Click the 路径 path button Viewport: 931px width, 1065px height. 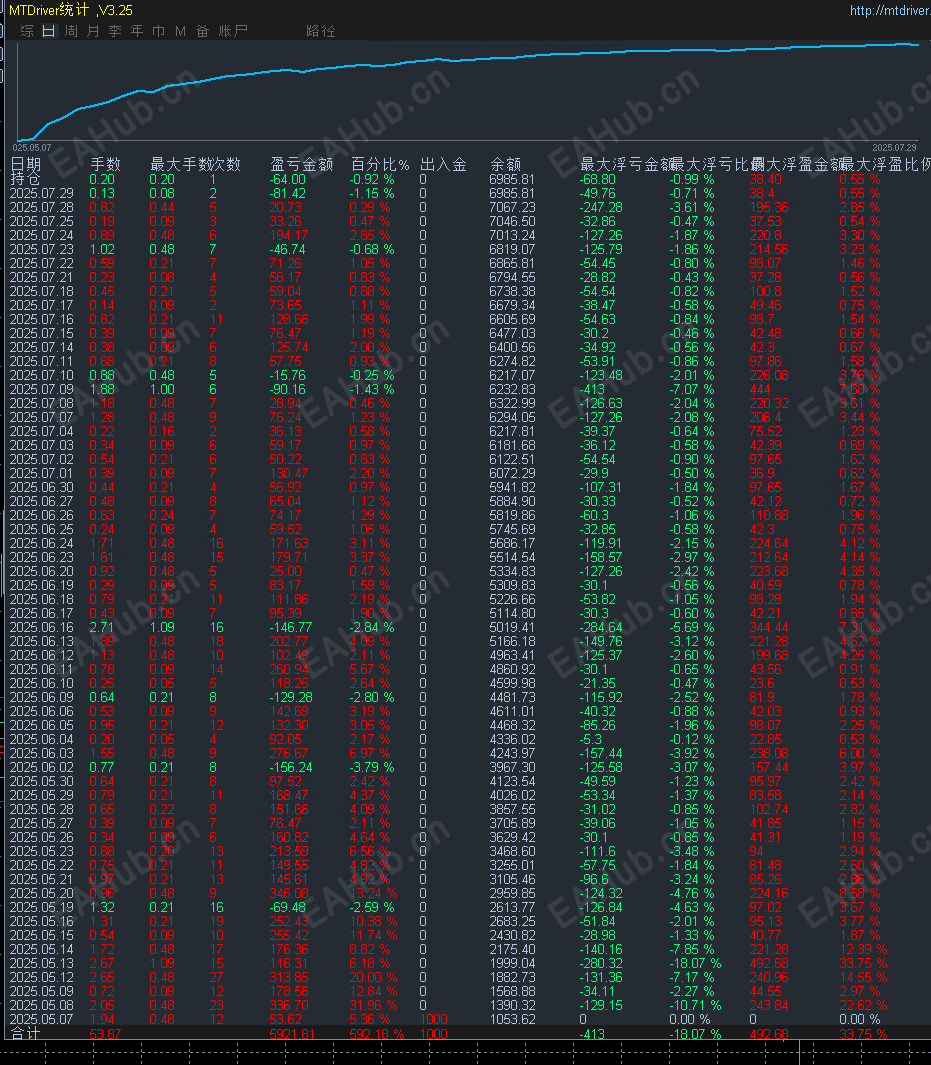(321, 31)
